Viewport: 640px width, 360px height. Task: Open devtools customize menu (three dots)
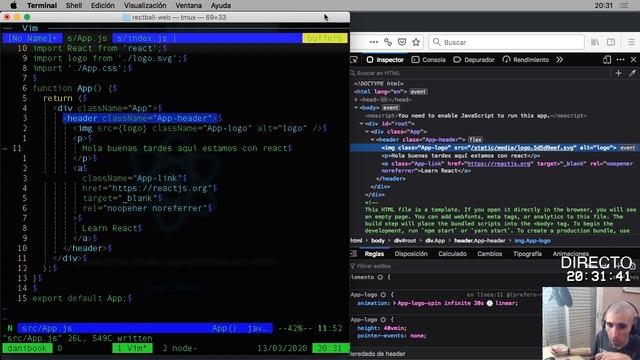tap(621, 60)
